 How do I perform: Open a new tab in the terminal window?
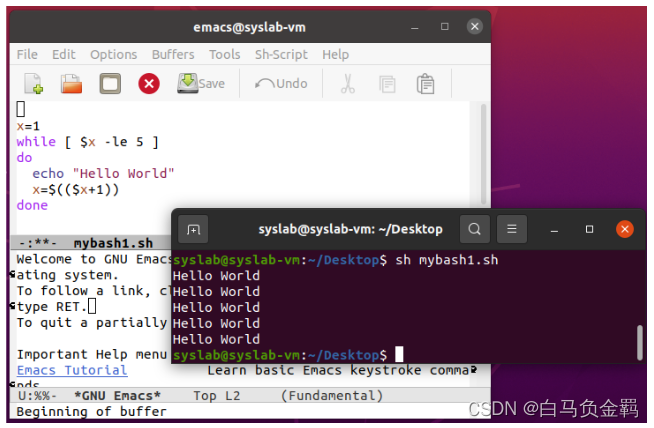click(x=193, y=229)
